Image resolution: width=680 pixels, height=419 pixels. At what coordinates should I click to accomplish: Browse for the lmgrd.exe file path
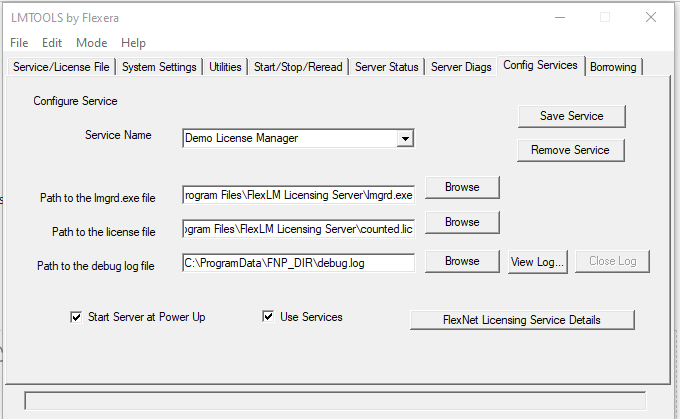[x=462, y=187]
